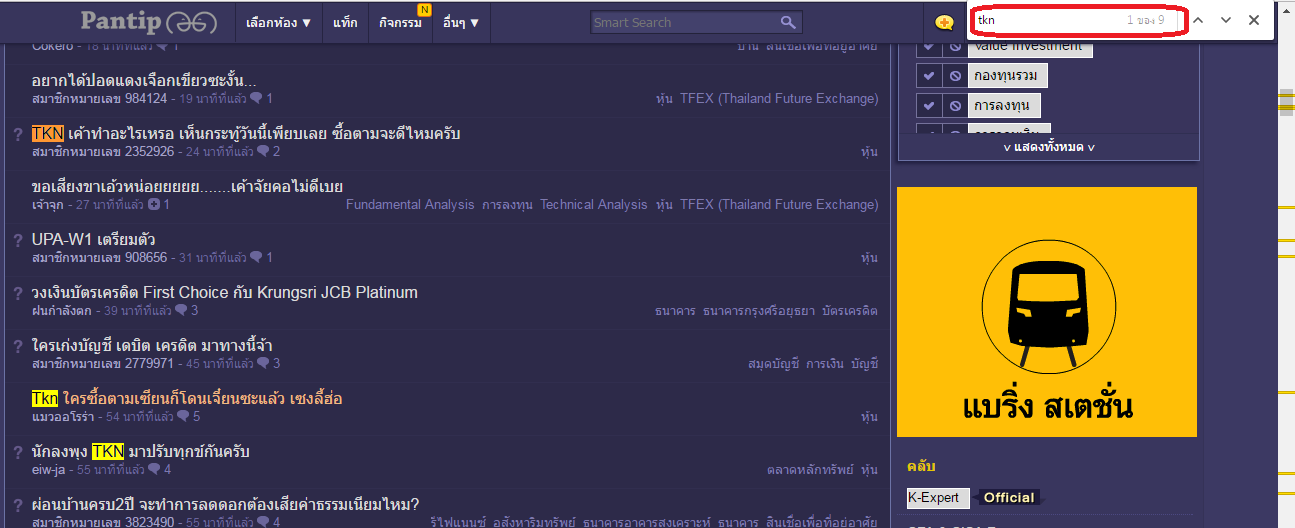This screenshot has width=1295, height=528.
Task: Toggle the checkmark for การลงทุน tag
Action: 929,105
